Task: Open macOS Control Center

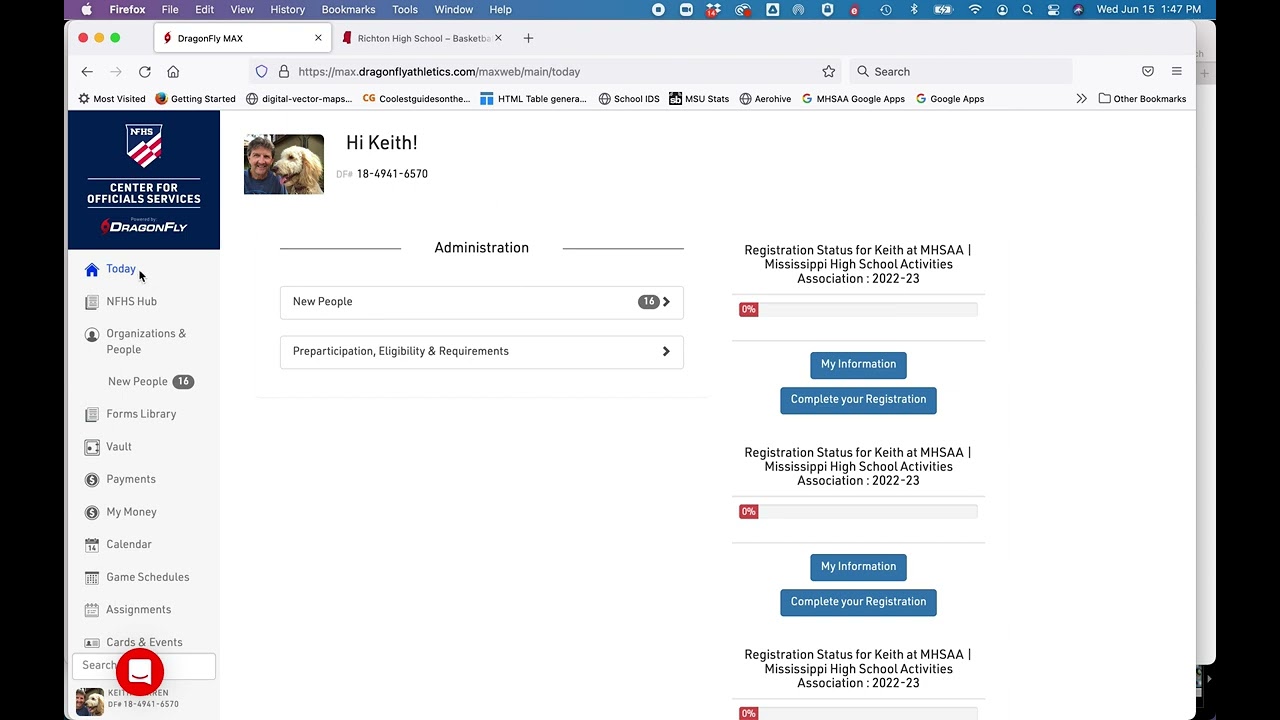Action: point(1053,10)
